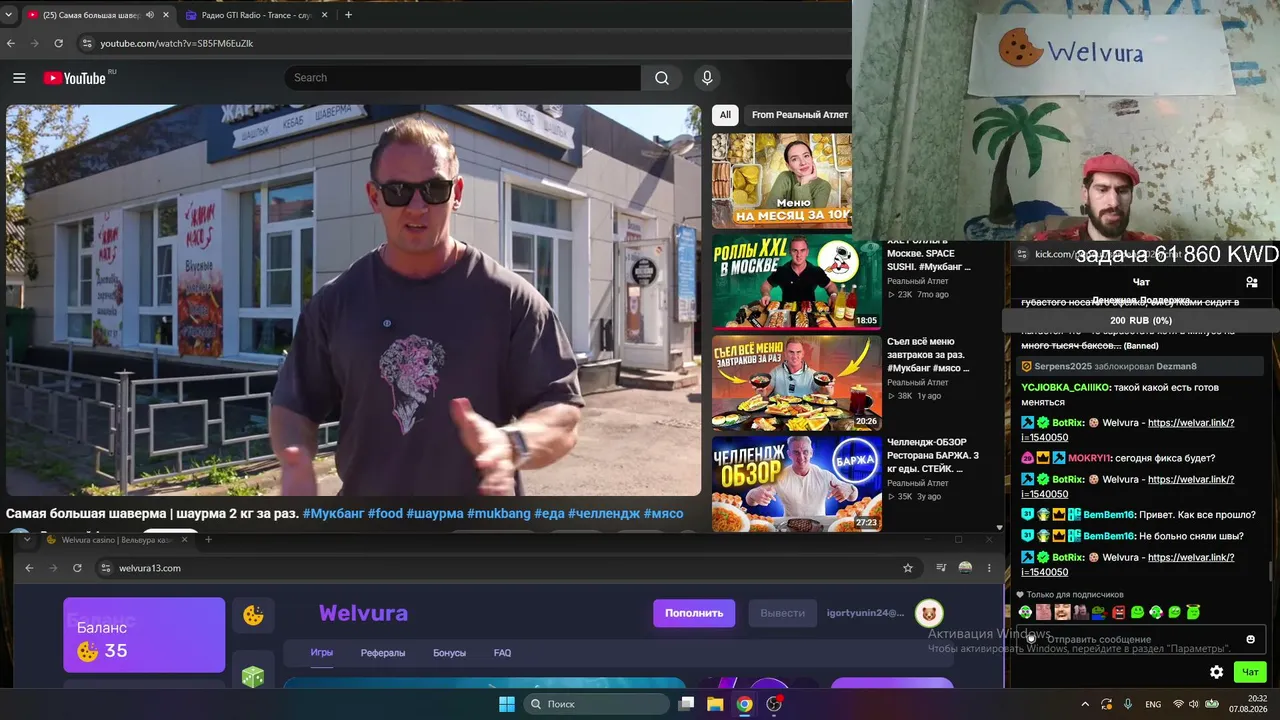Switch the ENG input language indicator
This screenshot has height=720, width=1280.
pos(1153,704)
